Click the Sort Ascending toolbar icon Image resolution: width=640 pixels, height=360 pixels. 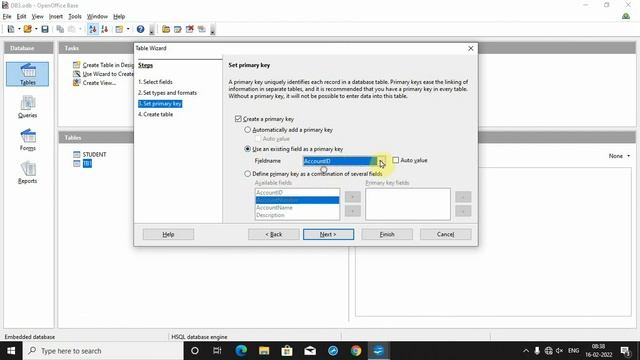pos(93,29)
